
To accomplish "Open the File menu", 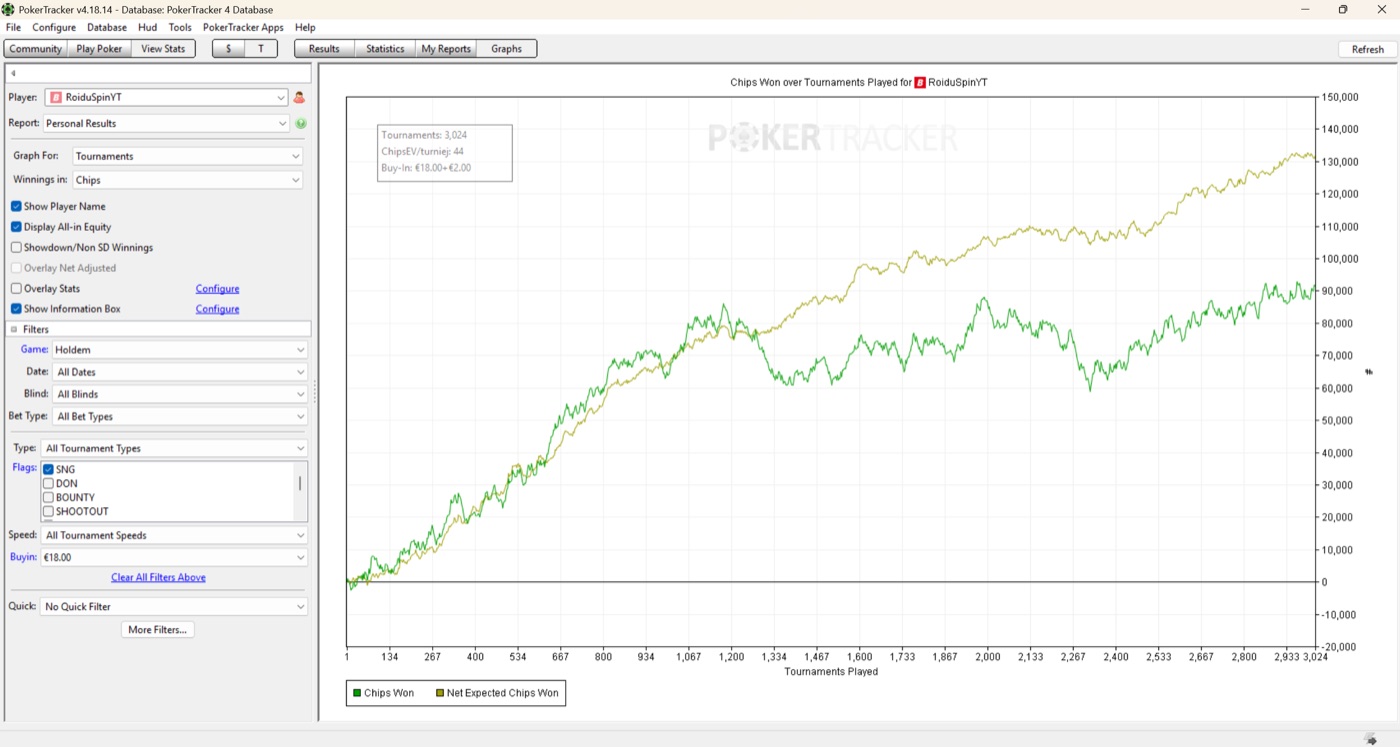I will click(x=13, y=28).
